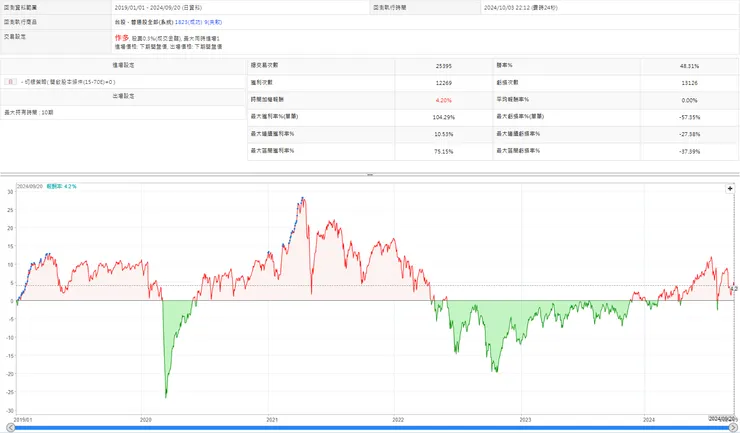Click the 2023 x-axis label
Viewport: 740px width, 433px height.
pyautogui.click(x=525, y=419)
